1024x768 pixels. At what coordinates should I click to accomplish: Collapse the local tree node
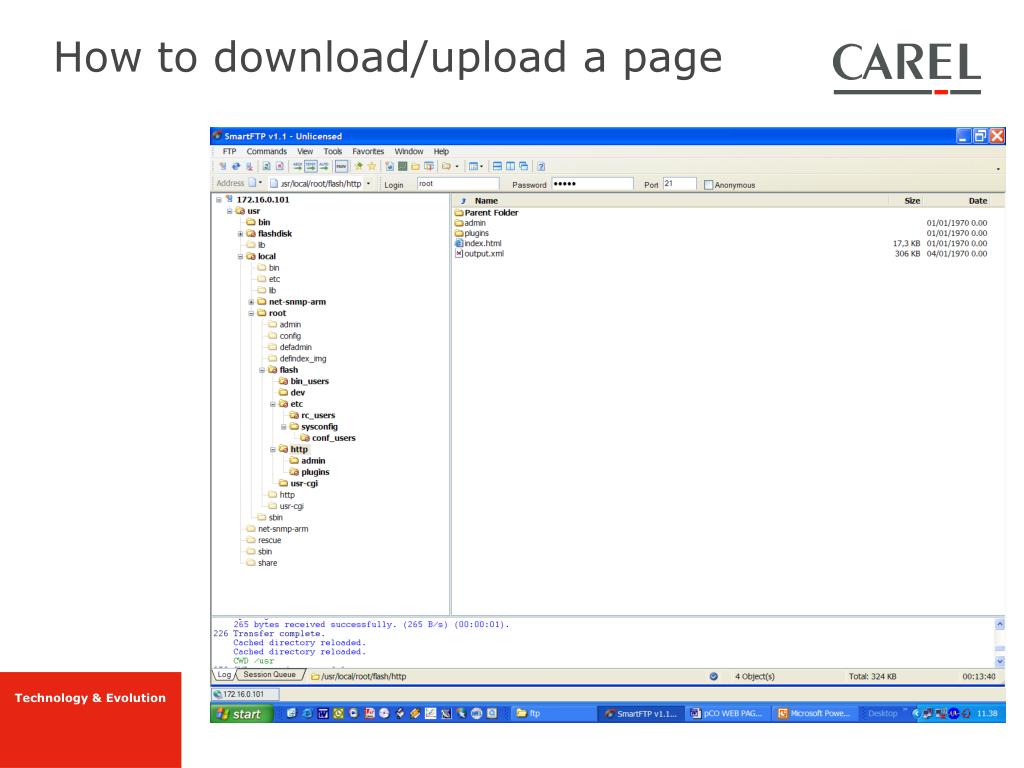[240, 257]
